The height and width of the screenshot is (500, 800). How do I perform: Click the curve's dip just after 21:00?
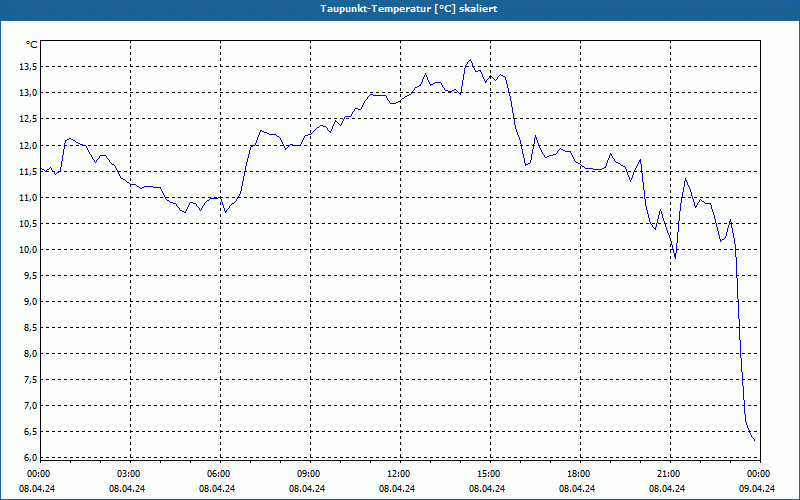[675, 258]
